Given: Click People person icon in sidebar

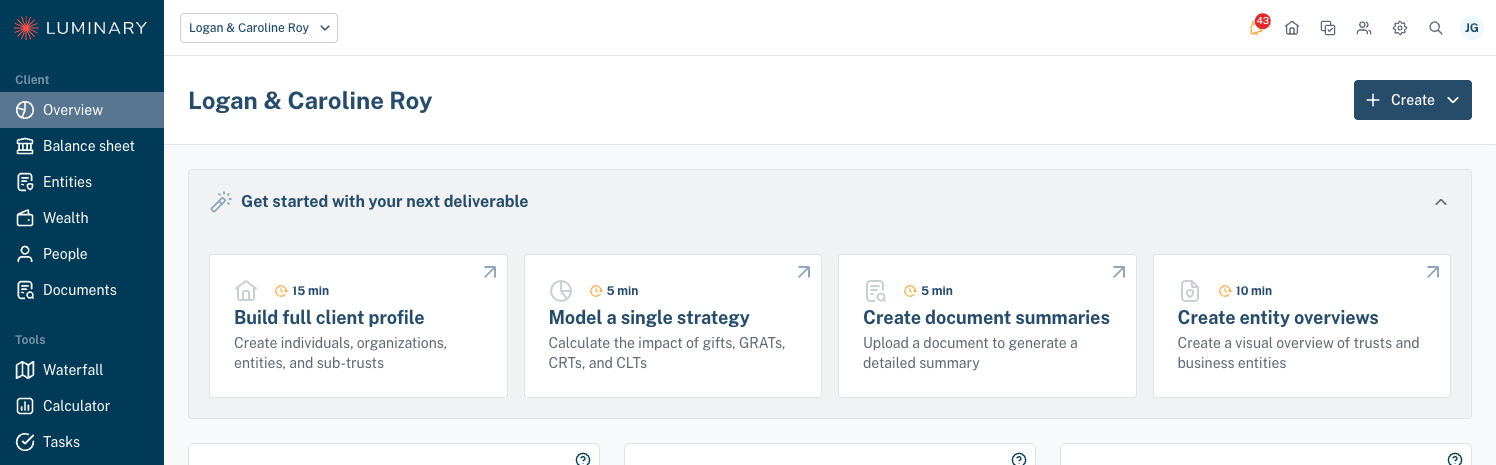Looking at the screenshot, I should pyautogui.click(x=25, y=254).
